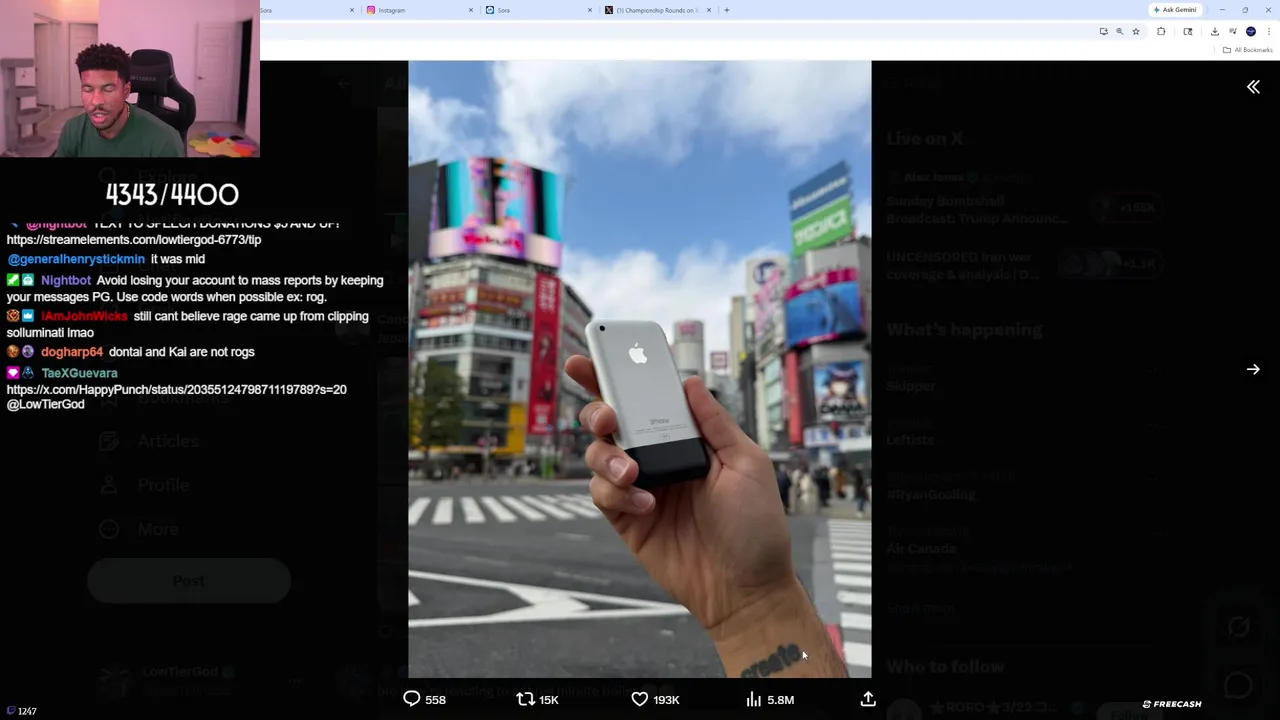Image resolution: width=1280 pixels, height=720 pixels.
Task: Open the side panel icon in toolbar
Action: point(1188,31)
